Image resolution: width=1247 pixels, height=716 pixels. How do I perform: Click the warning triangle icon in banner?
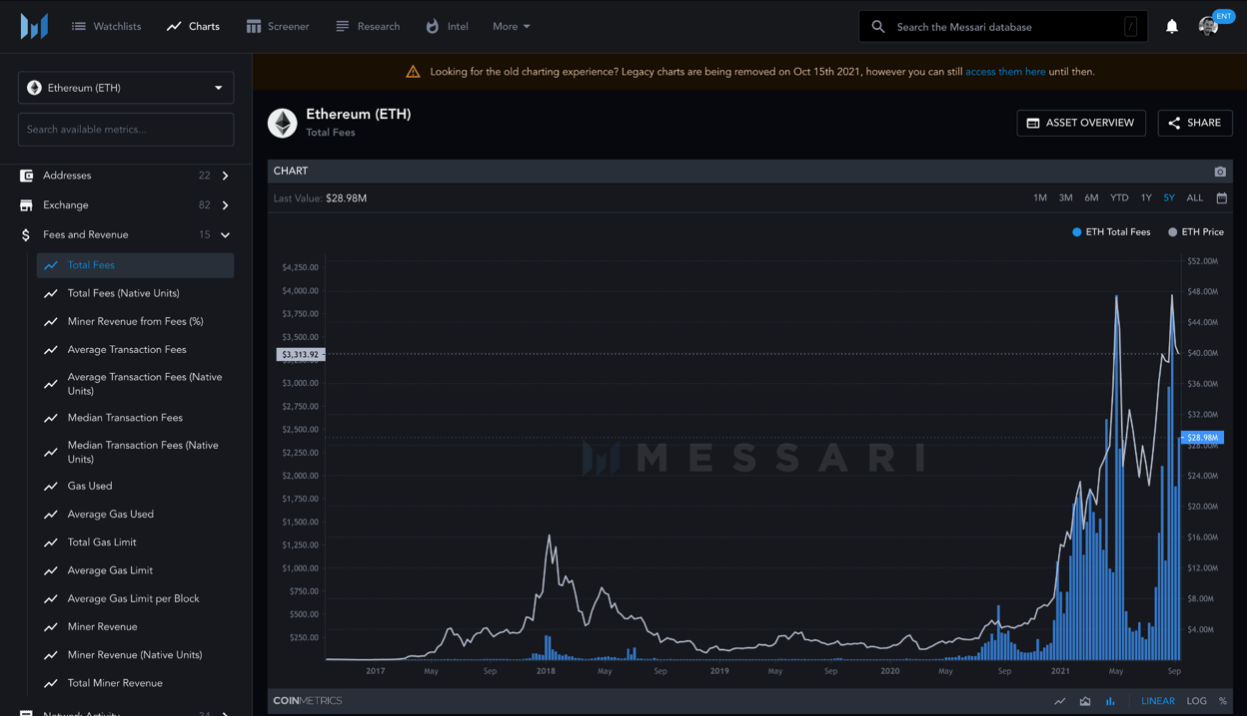[x=413, y=72]
